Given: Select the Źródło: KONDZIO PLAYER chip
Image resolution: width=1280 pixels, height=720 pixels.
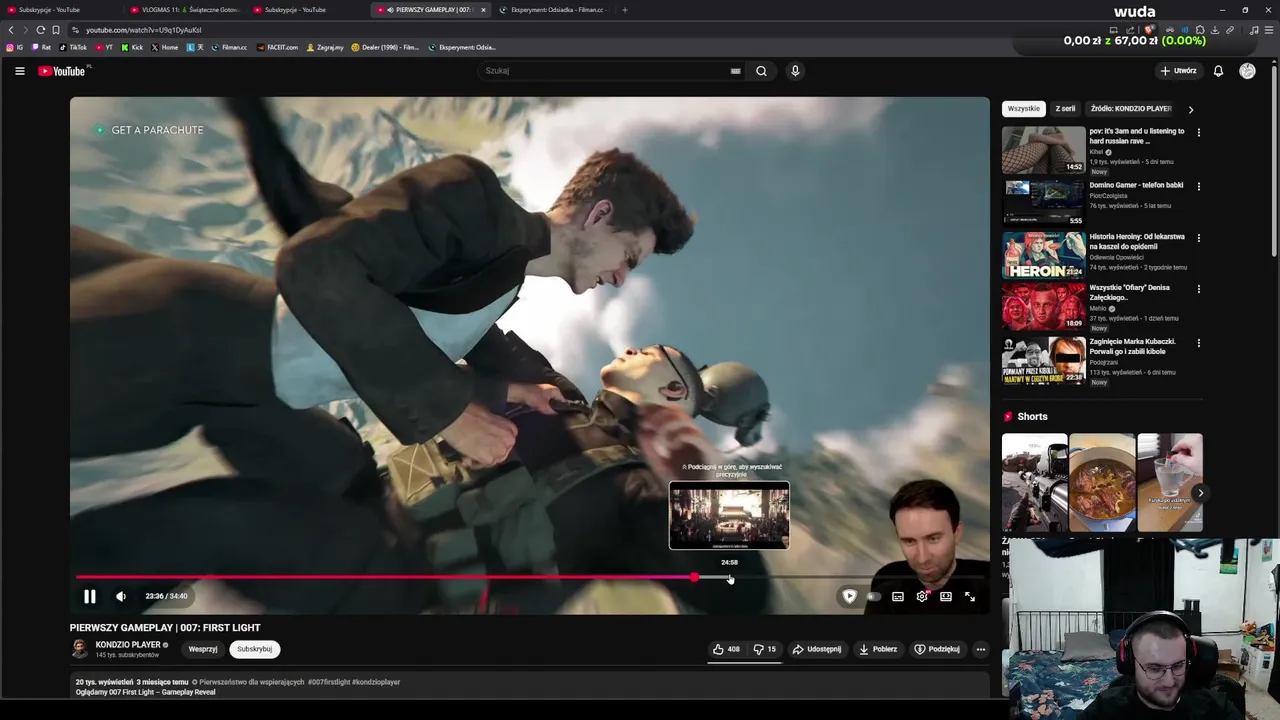Looking at the screenshot, I should point(1131,108).
